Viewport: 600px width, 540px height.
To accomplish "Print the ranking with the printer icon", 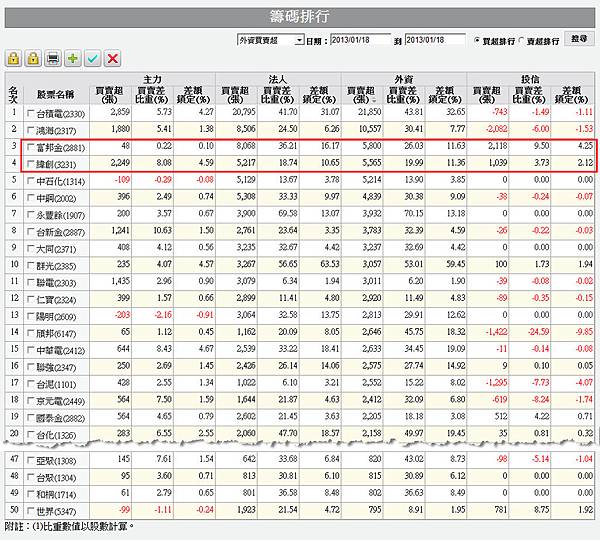I will coord(53,59).
